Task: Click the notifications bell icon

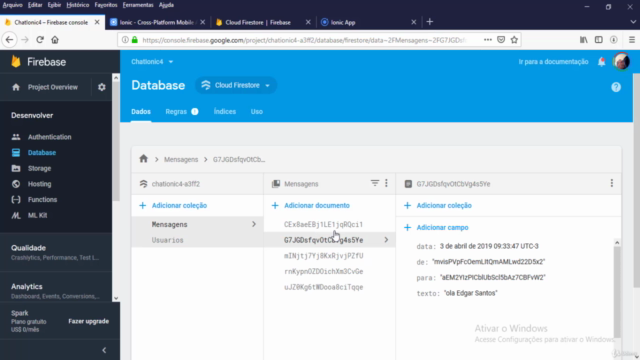Action: click(601, 62)
